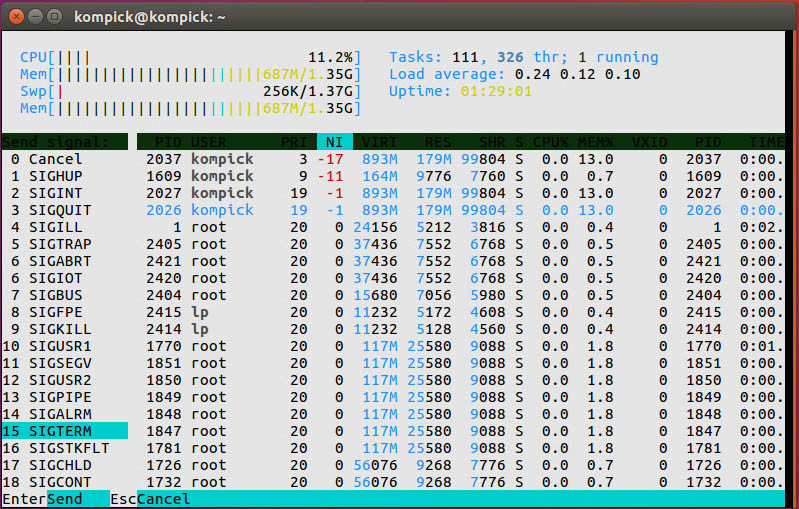The width and height of the screenshot is (799, 509).
Task: Close the terminal window
Action: 16,17
